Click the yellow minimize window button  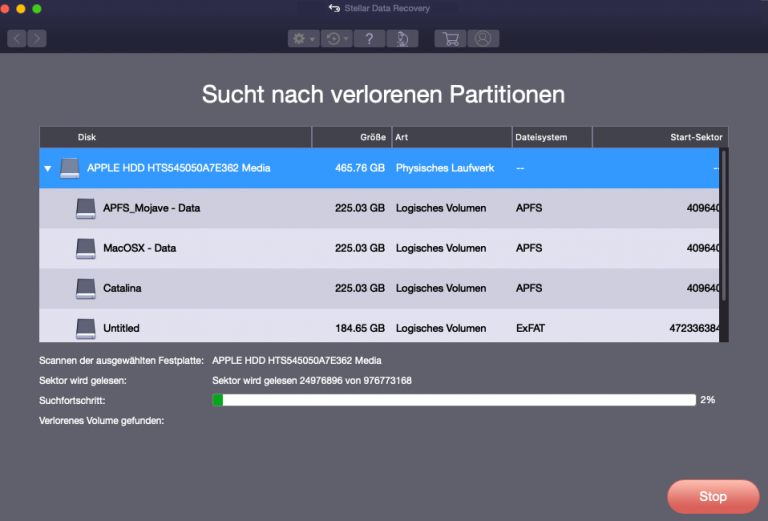click(x=21, y=9)
